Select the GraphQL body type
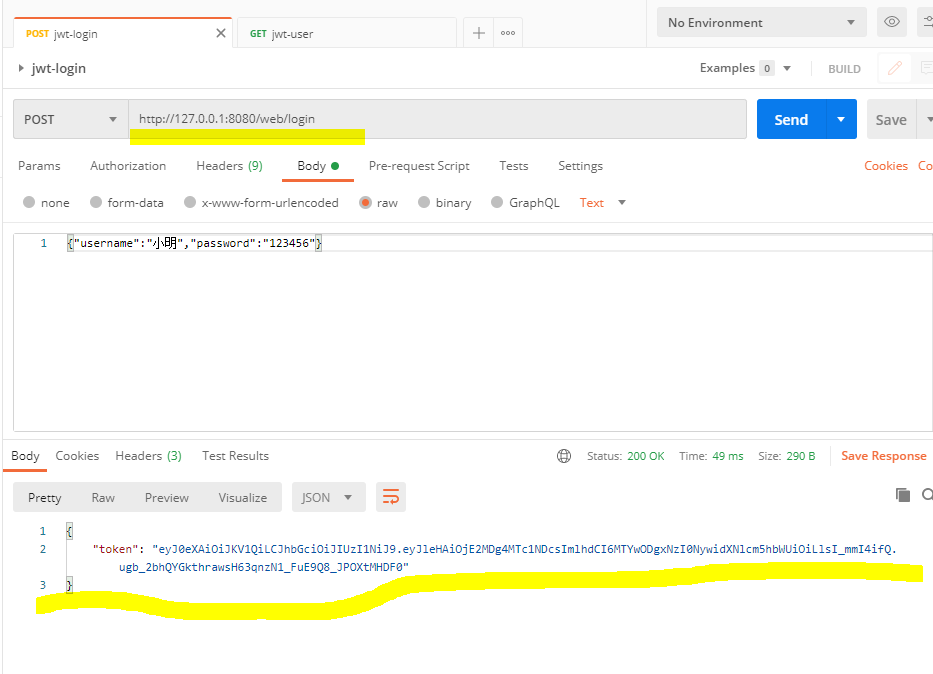Image resolution: width=933 pixels, height=674 pixels. pos(525,202)
